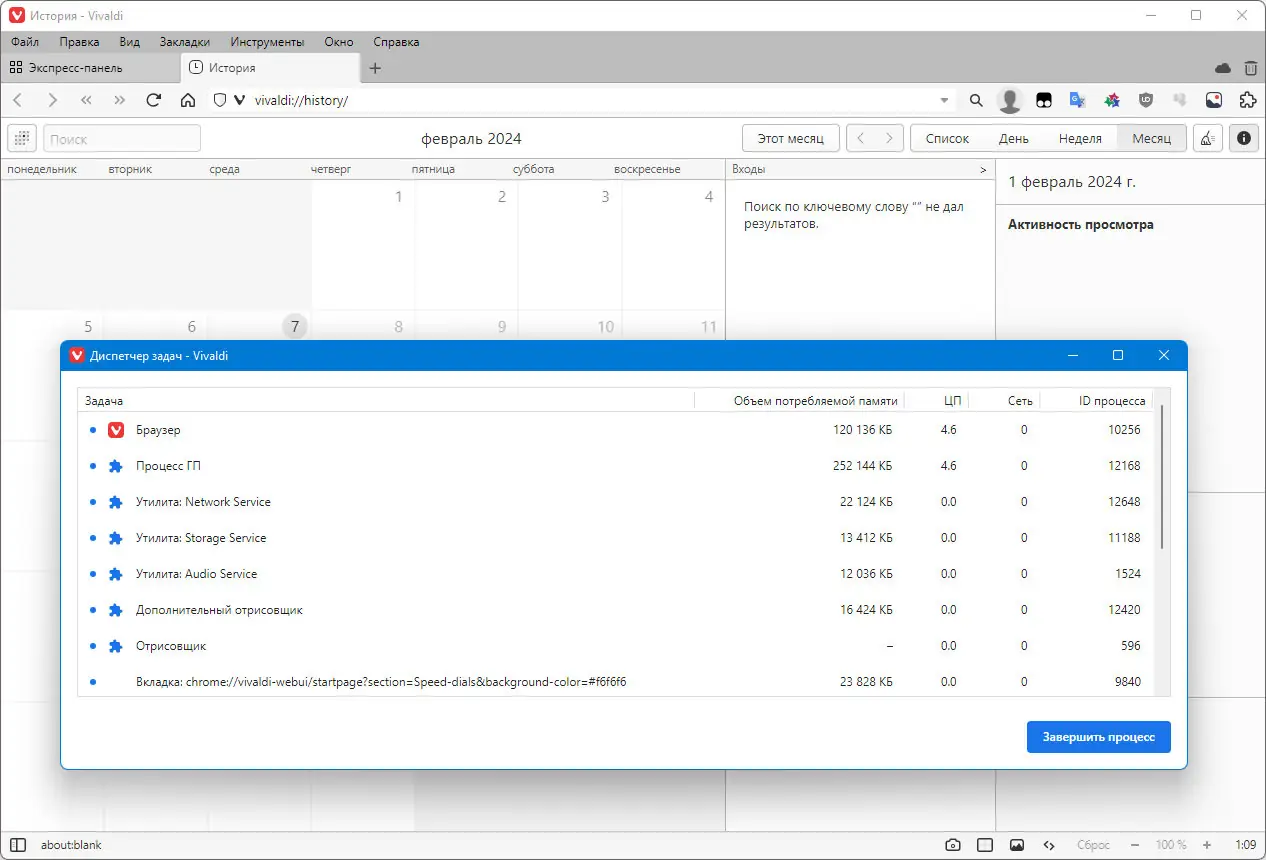Screen dimensions: 1266x860
Task: Open the address bar dropdown arrow
Action: (x=945, y=100)
